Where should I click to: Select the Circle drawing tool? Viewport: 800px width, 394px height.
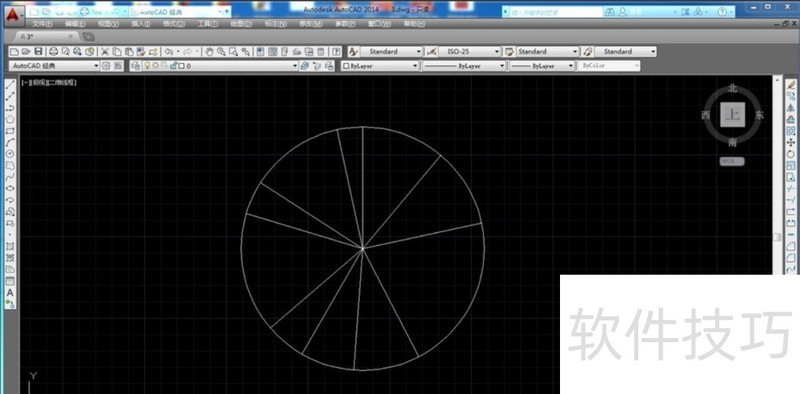coord(10,154)
